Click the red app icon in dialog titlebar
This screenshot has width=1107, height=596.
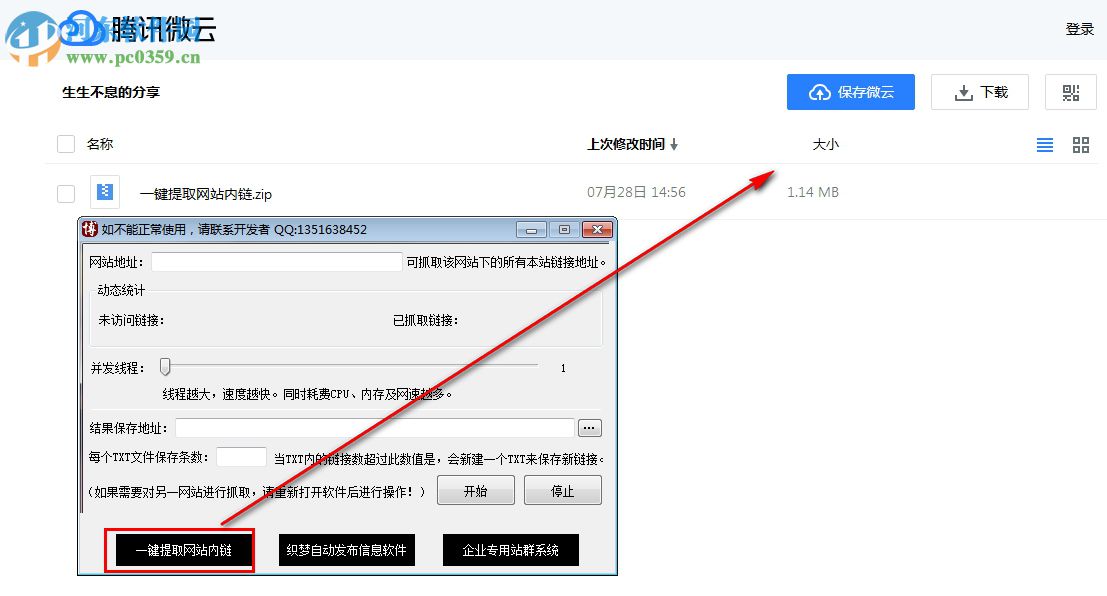coord(91,229)
